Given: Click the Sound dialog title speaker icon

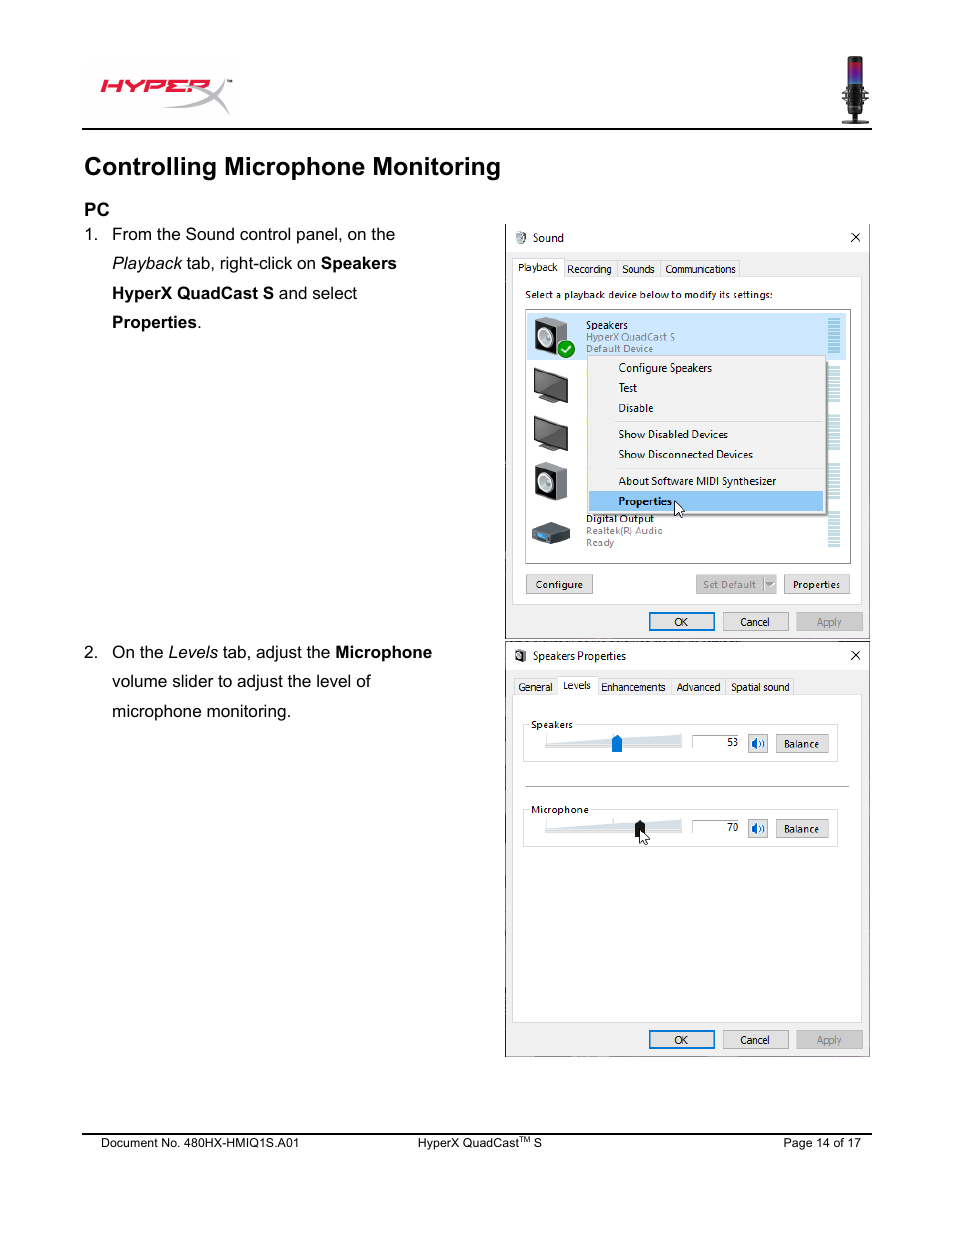Looking at the screenshot, I should pos(521,238).
